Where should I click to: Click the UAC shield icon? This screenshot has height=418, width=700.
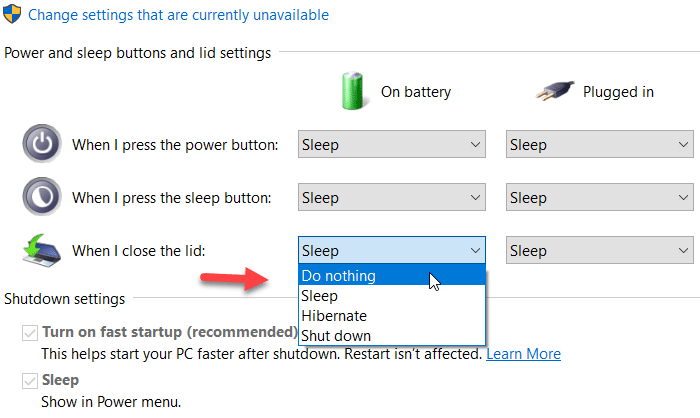[13, 15]
